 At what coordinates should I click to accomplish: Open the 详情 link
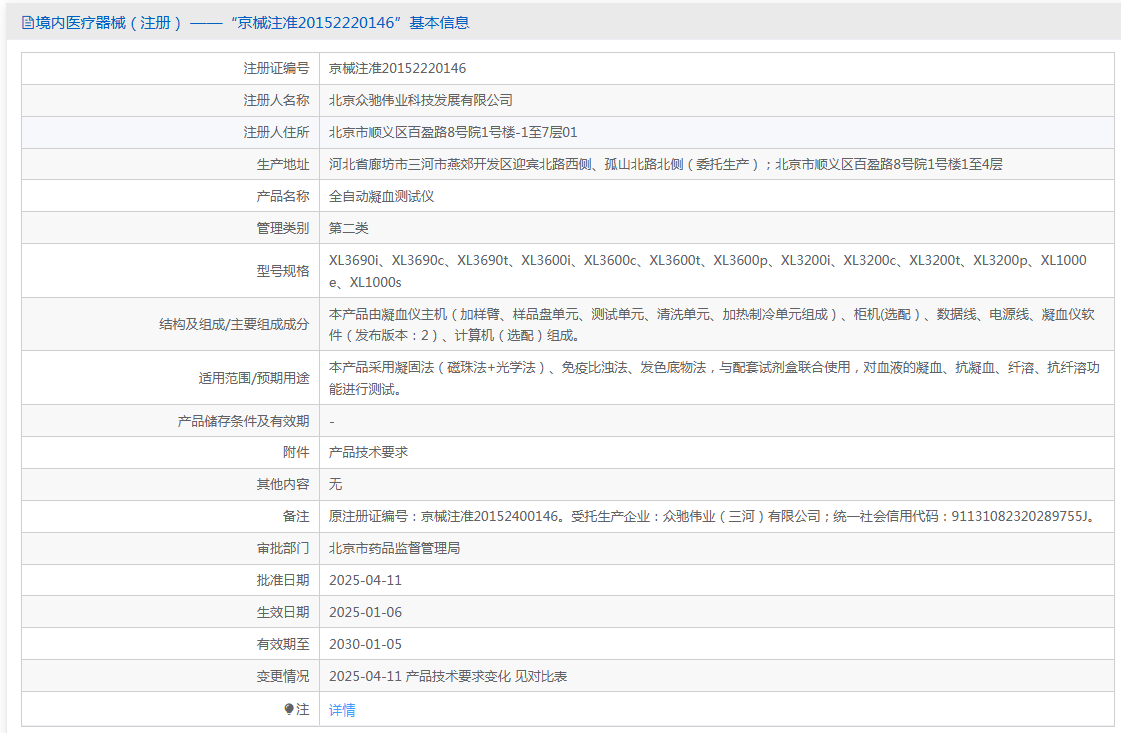coord(342,710)
